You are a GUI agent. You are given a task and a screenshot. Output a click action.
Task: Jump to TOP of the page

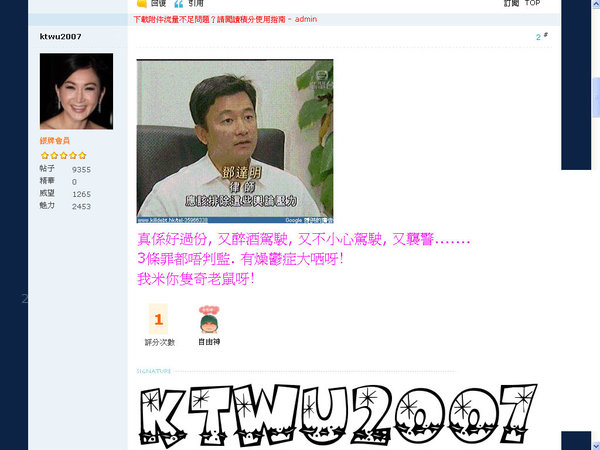point(532,3)
